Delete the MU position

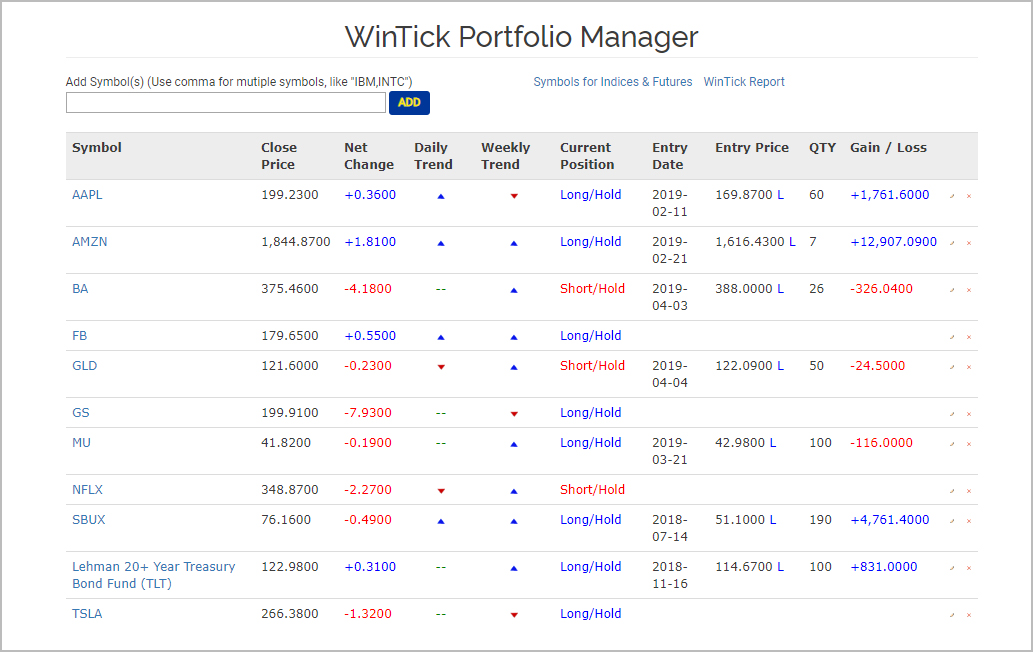tap(968, 444)
